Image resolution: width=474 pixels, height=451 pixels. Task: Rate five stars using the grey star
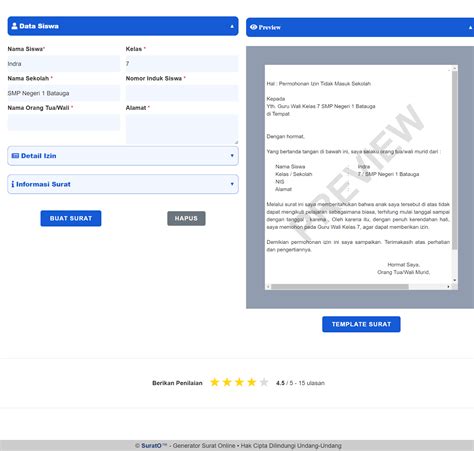264,382
